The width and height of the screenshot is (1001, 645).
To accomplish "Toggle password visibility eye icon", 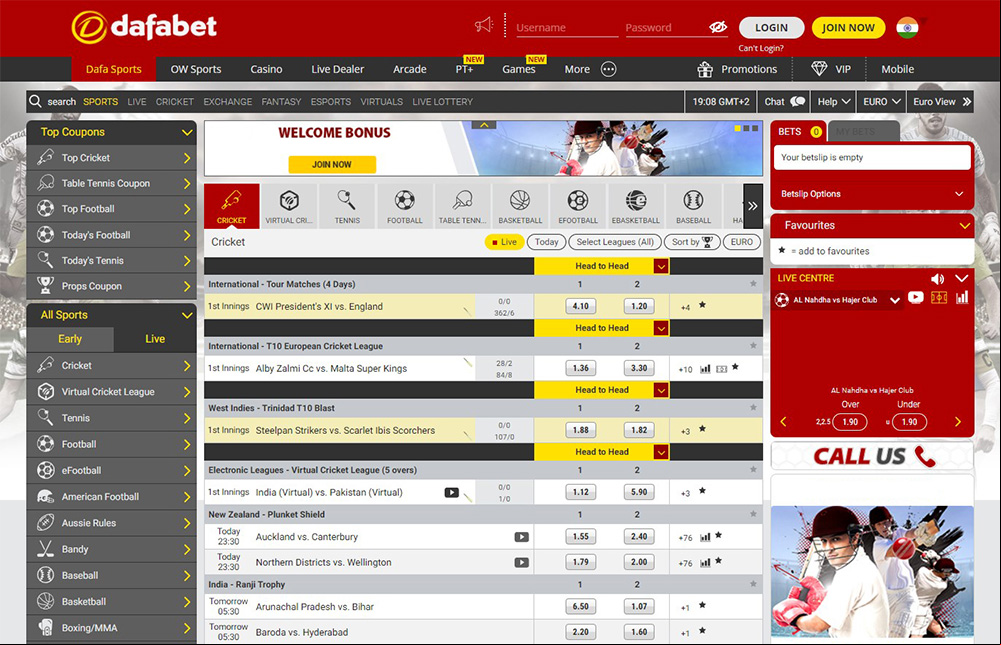I will click(718, 27).
